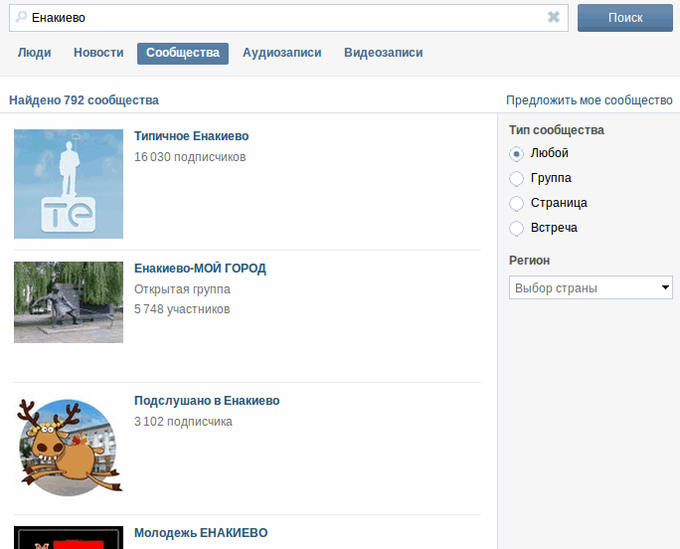
Task: Click Типичное Енакиево avatar with statue
Action: pos(69,184)
